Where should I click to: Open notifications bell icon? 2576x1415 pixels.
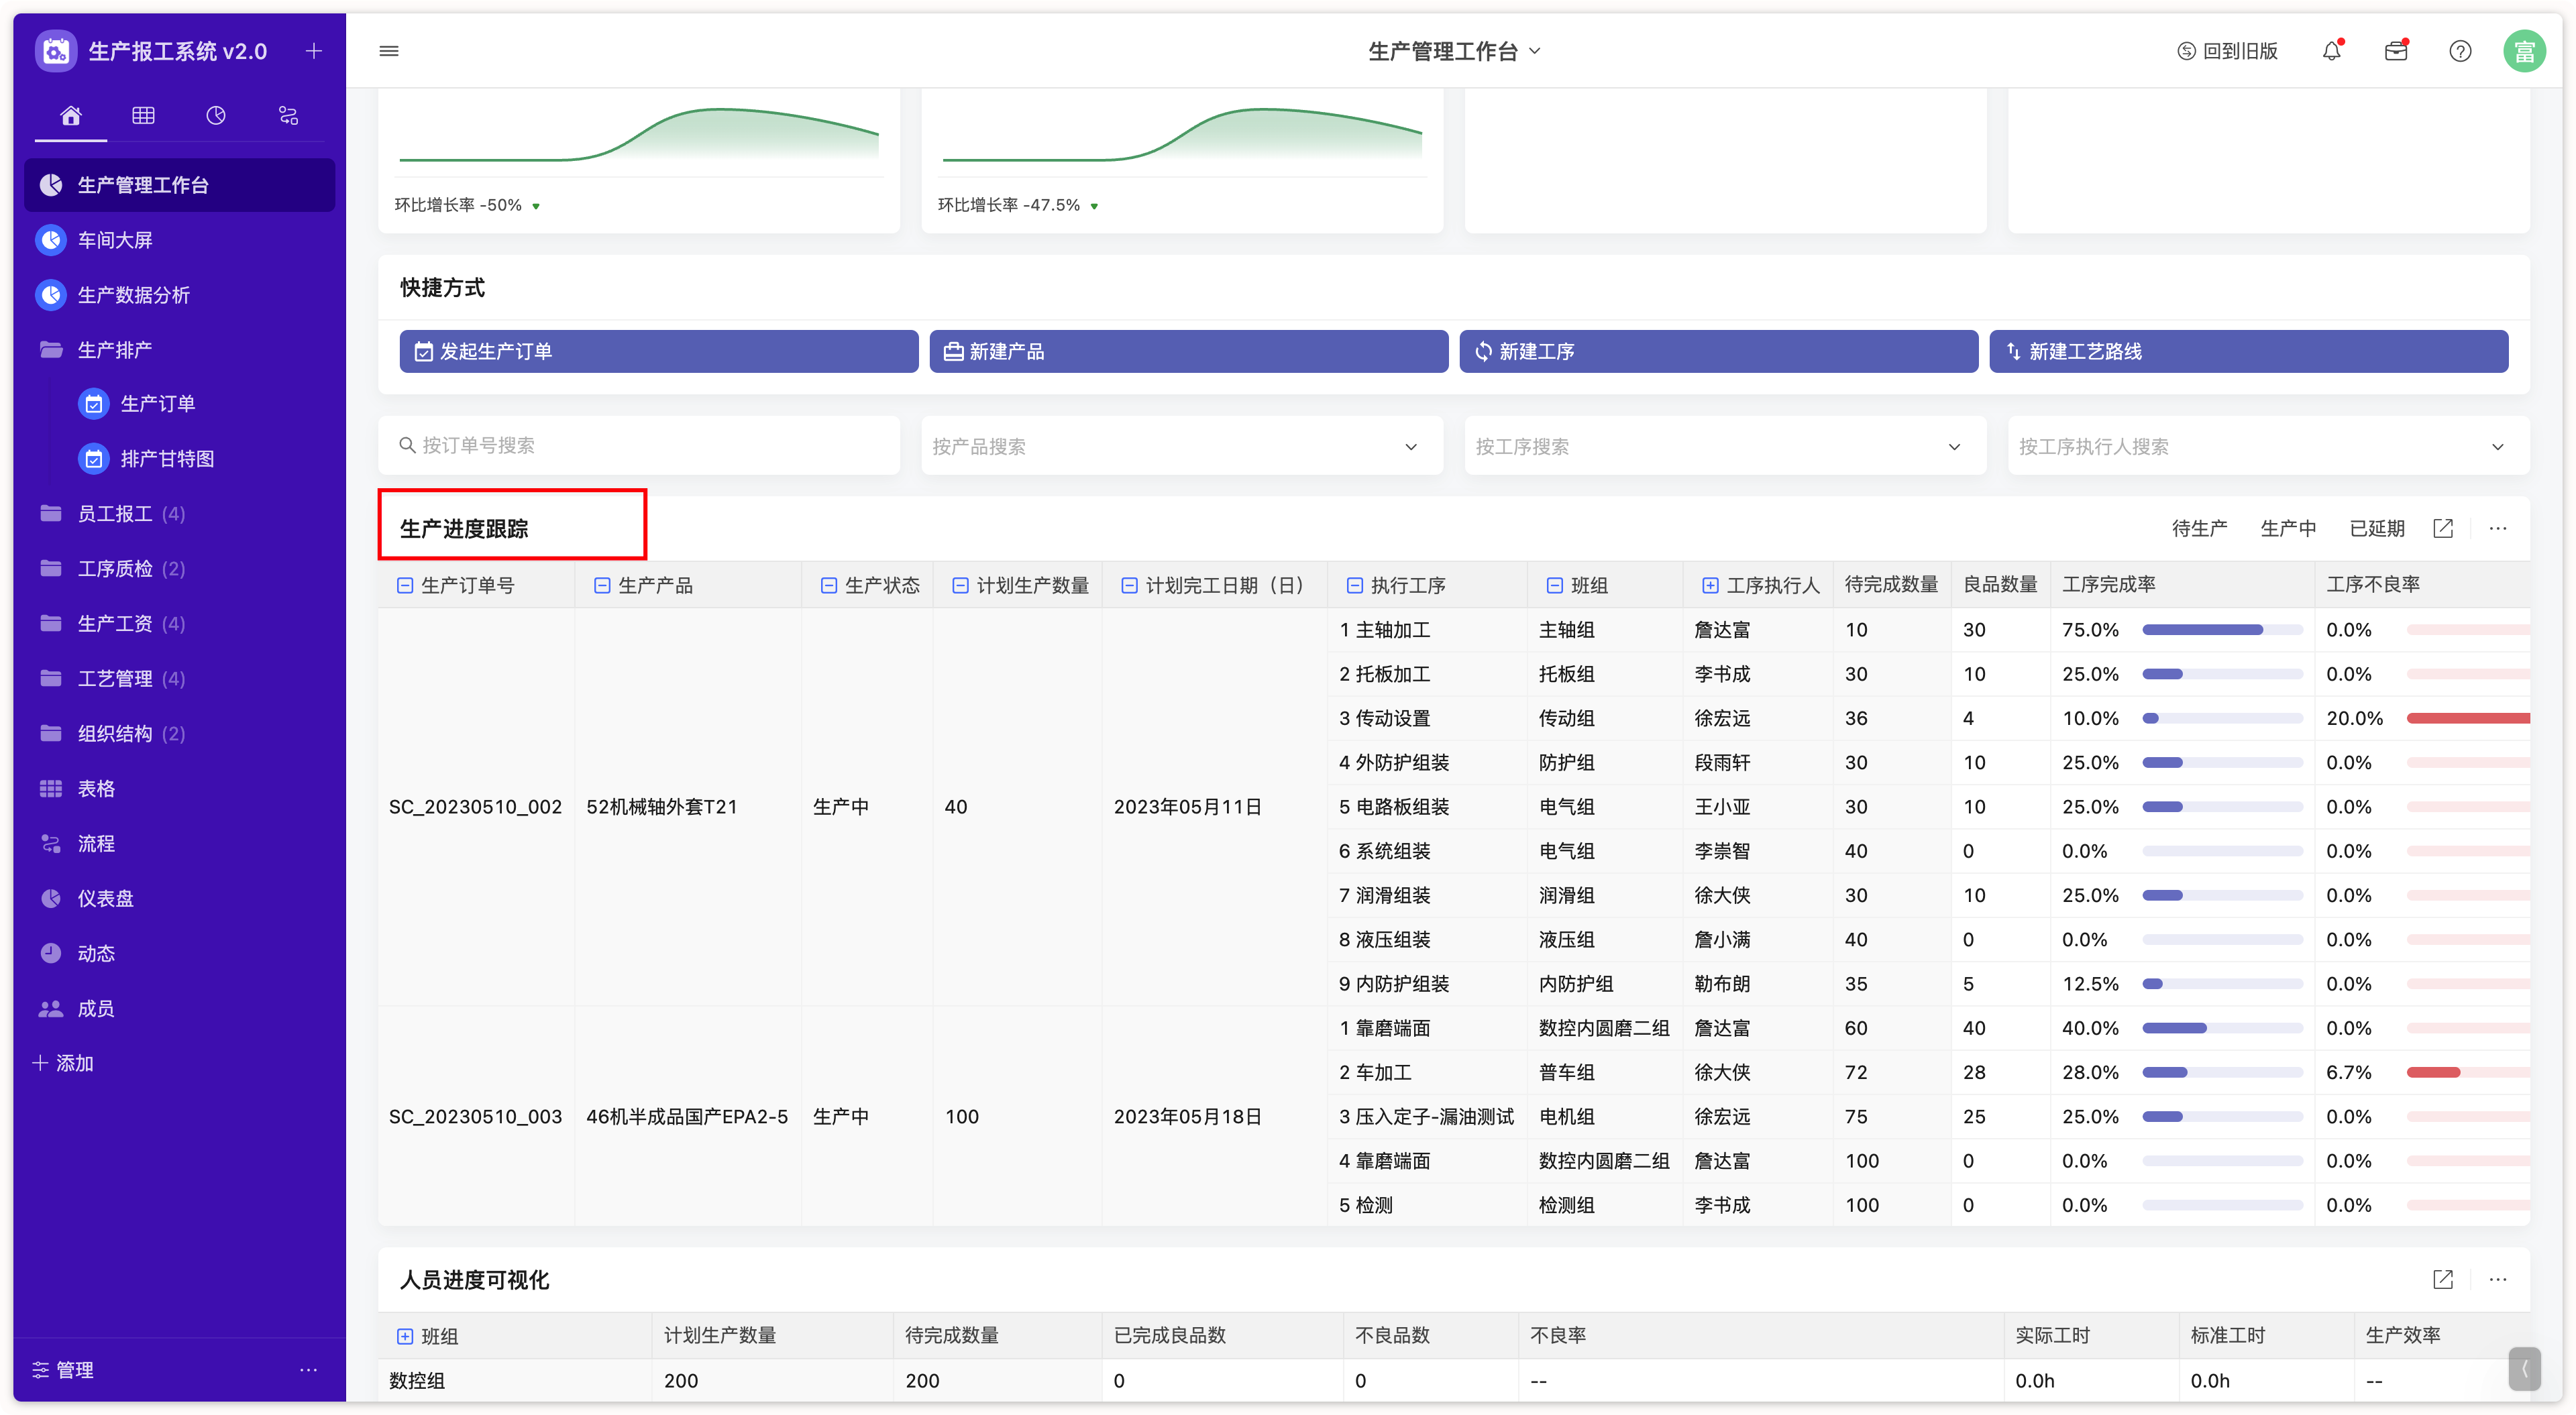click(x=2331, y=51)
